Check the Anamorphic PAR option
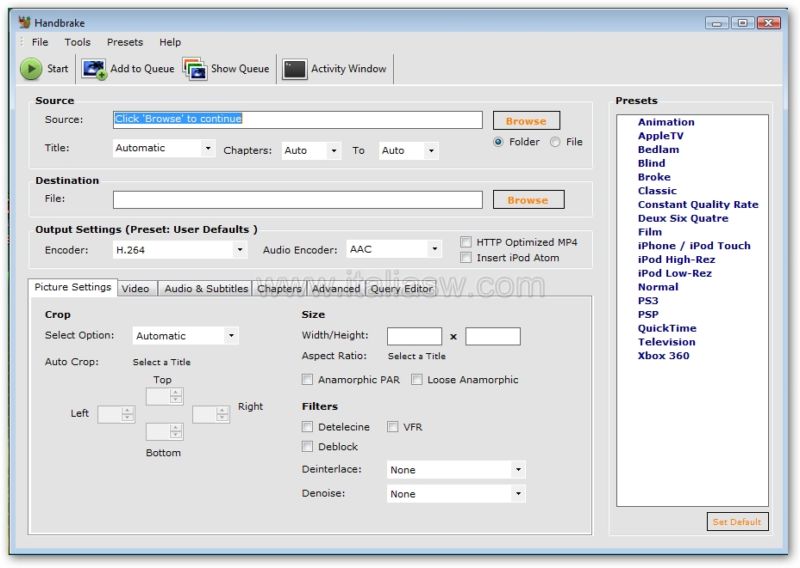800x568 pixels. 307,380
